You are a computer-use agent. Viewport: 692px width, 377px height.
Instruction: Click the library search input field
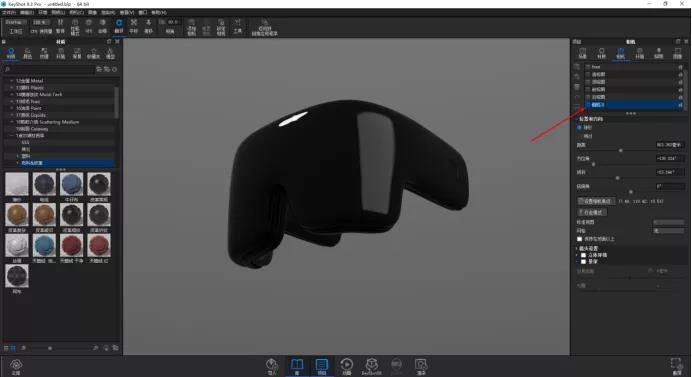coord(49,69)
